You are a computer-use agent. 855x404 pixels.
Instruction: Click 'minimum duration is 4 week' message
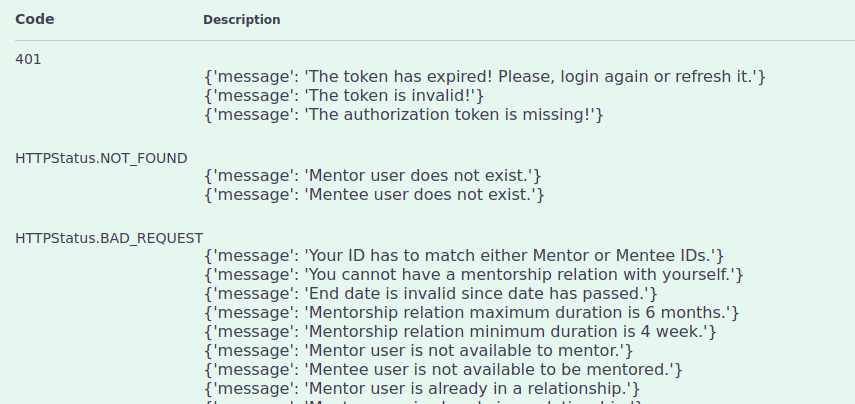[460, 331]
